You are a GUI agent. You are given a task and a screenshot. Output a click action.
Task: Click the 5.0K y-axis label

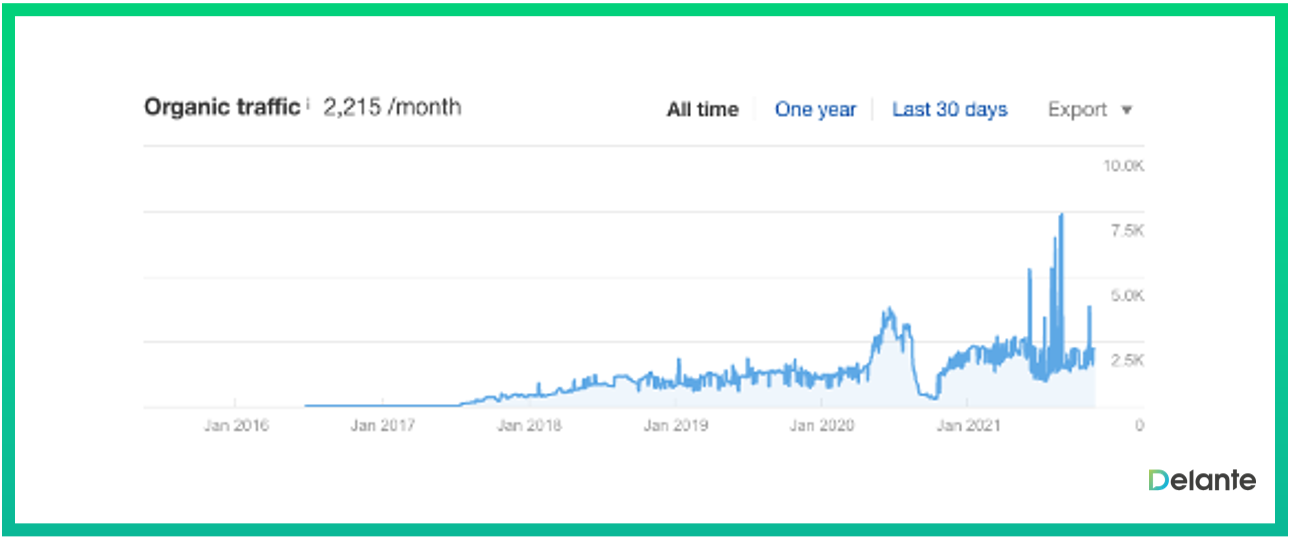(1125, 296)
